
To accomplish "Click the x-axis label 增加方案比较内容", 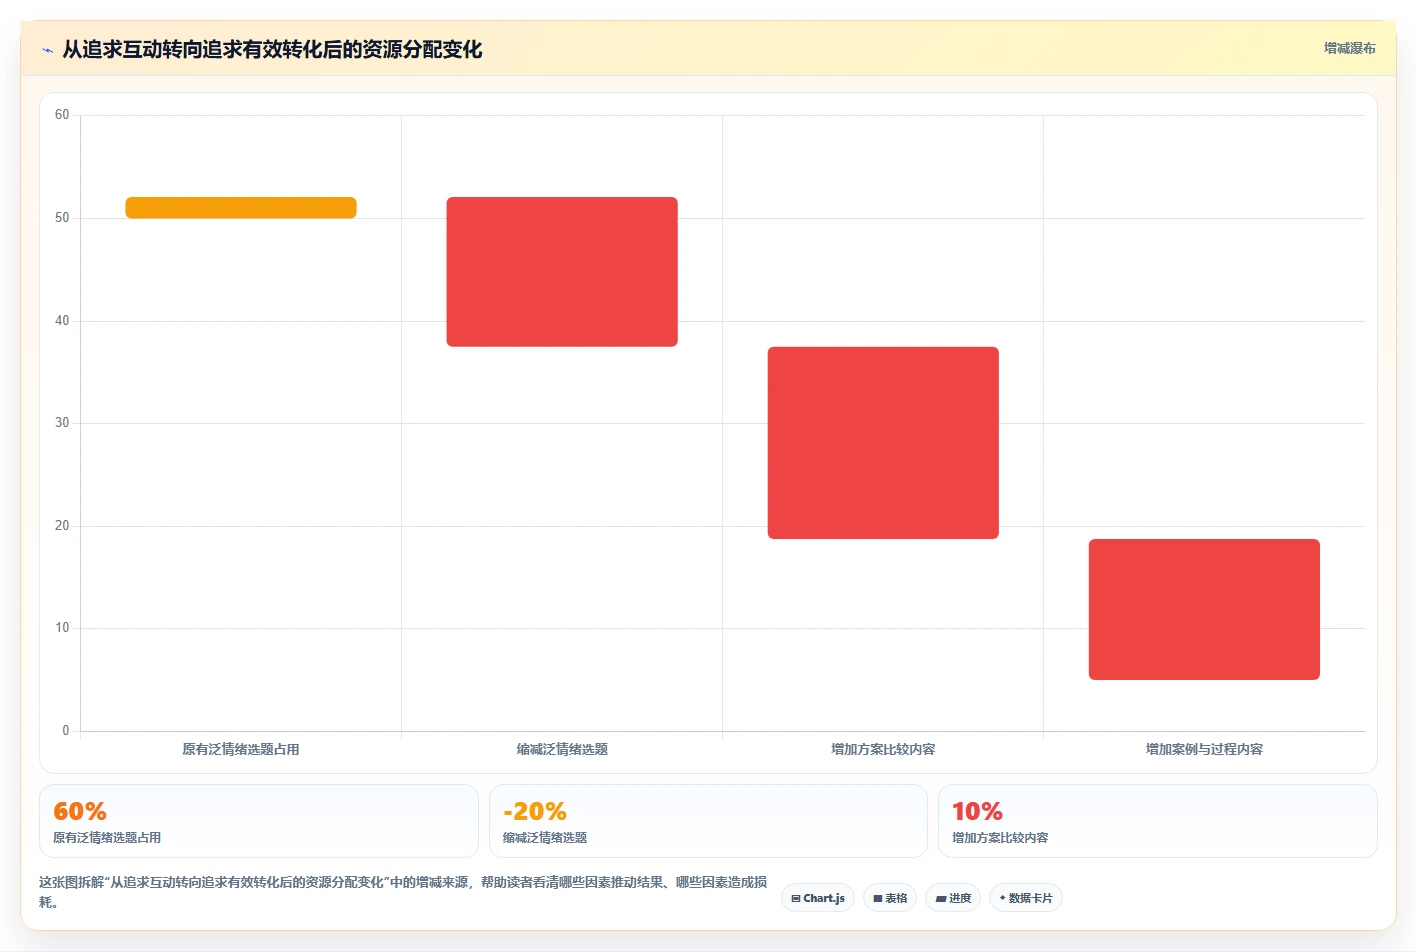I will point(883,749).
